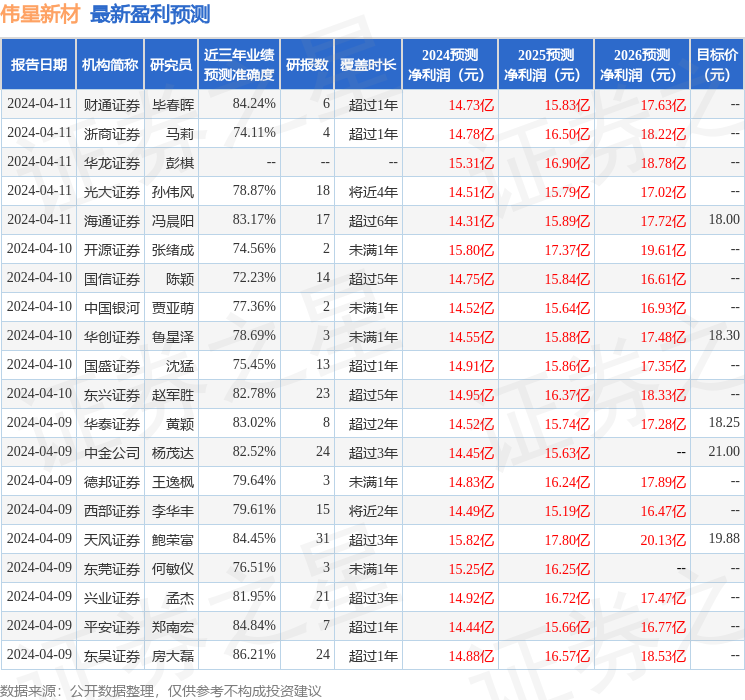Click analyst name 毕春晖
This screenshot has width=745, height=700.
[173, 105]
